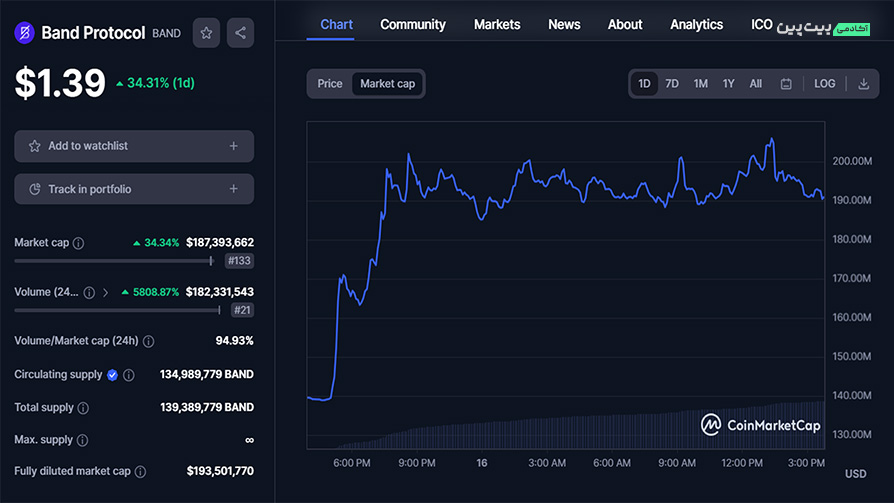Switch chart to Price view
This screenshot has width=894, height=503.
tap(330, 84)
